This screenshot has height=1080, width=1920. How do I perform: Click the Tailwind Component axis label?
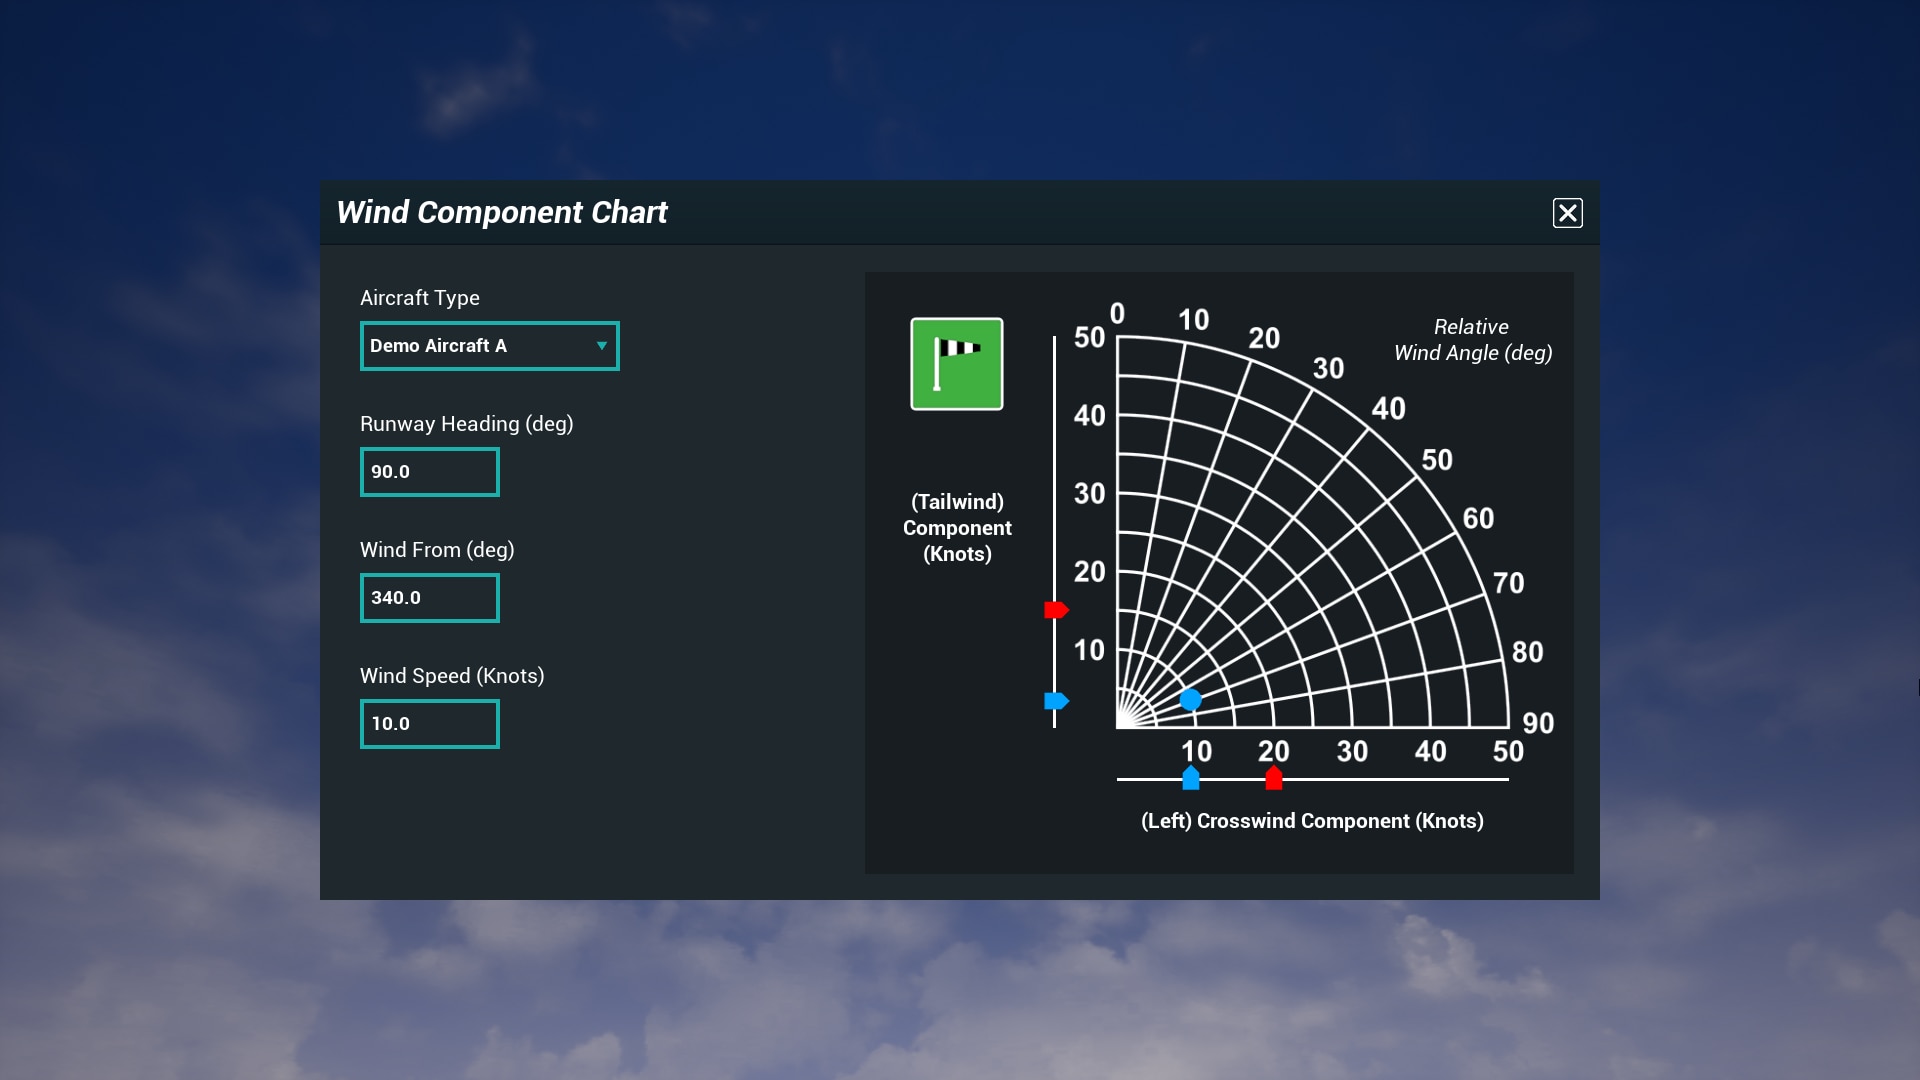[x=957, y=528]
